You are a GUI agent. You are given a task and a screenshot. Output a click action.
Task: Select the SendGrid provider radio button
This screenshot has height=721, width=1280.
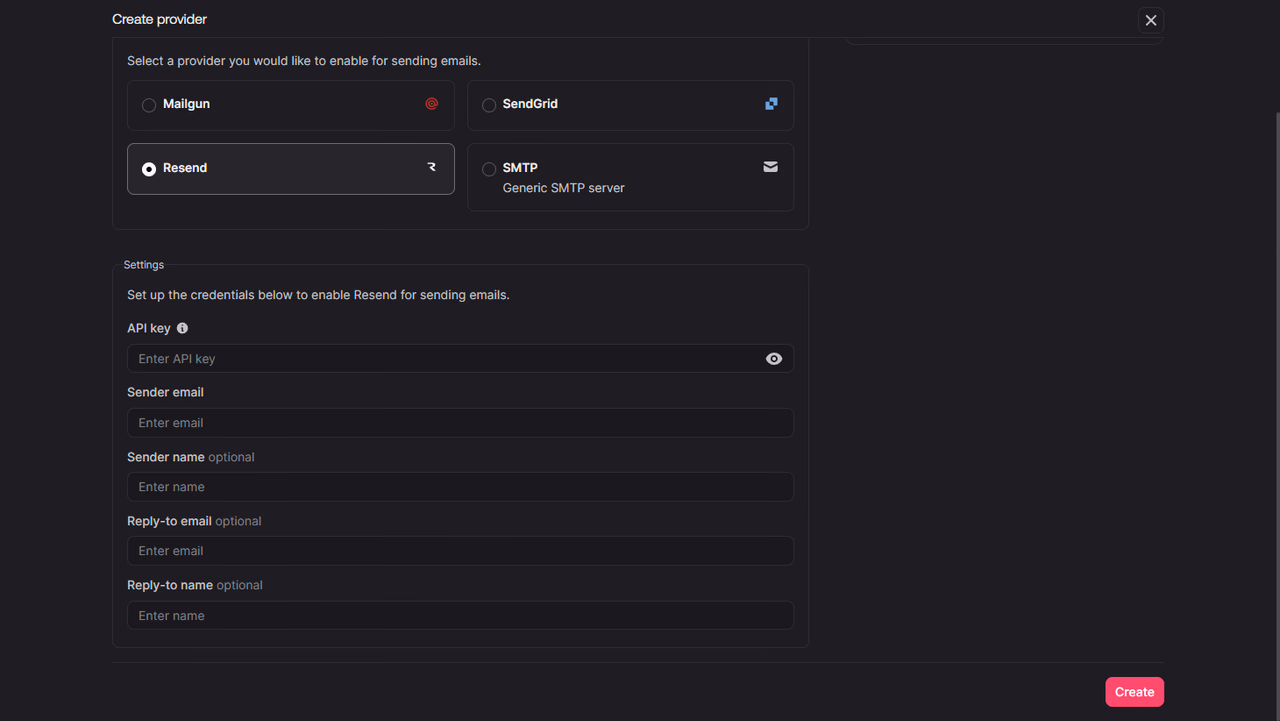(489, 105)
